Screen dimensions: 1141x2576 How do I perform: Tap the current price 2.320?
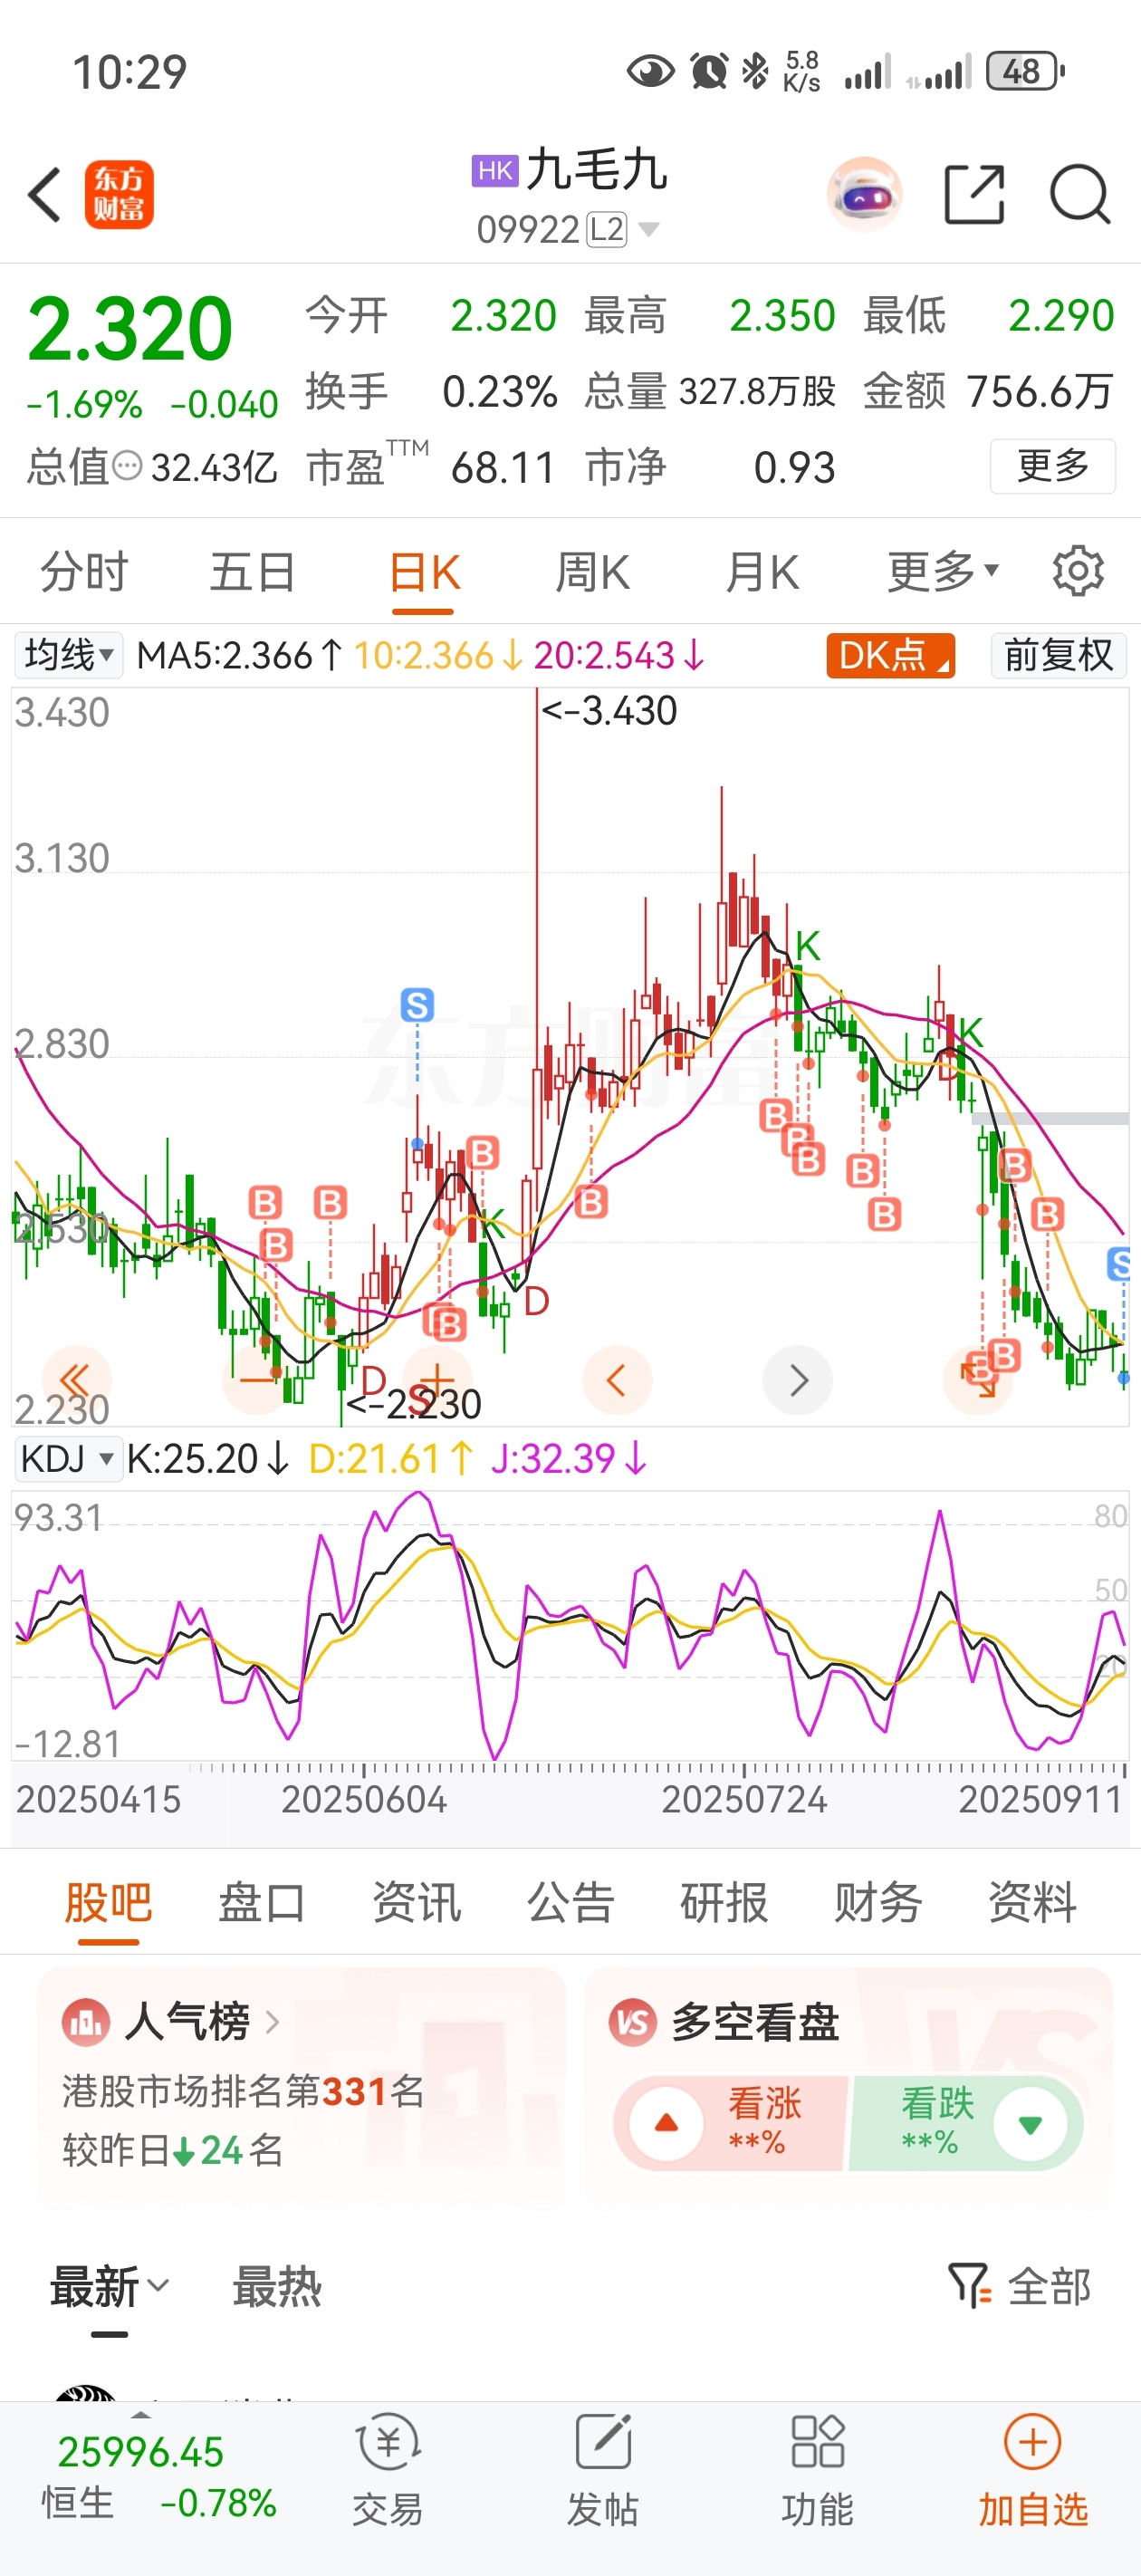click(130, 329)
